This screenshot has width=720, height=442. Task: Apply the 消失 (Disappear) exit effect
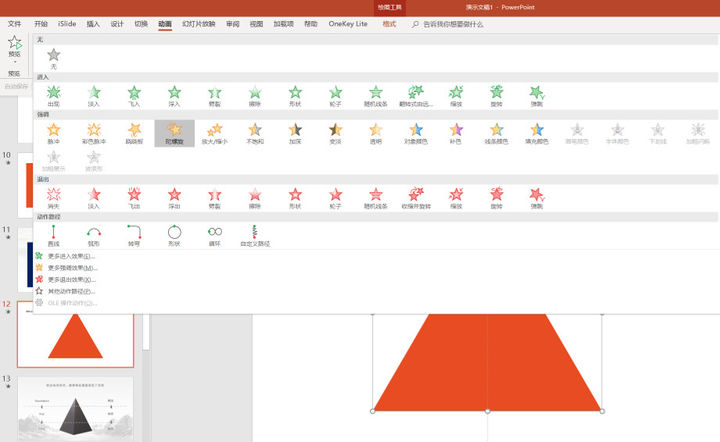54,198
